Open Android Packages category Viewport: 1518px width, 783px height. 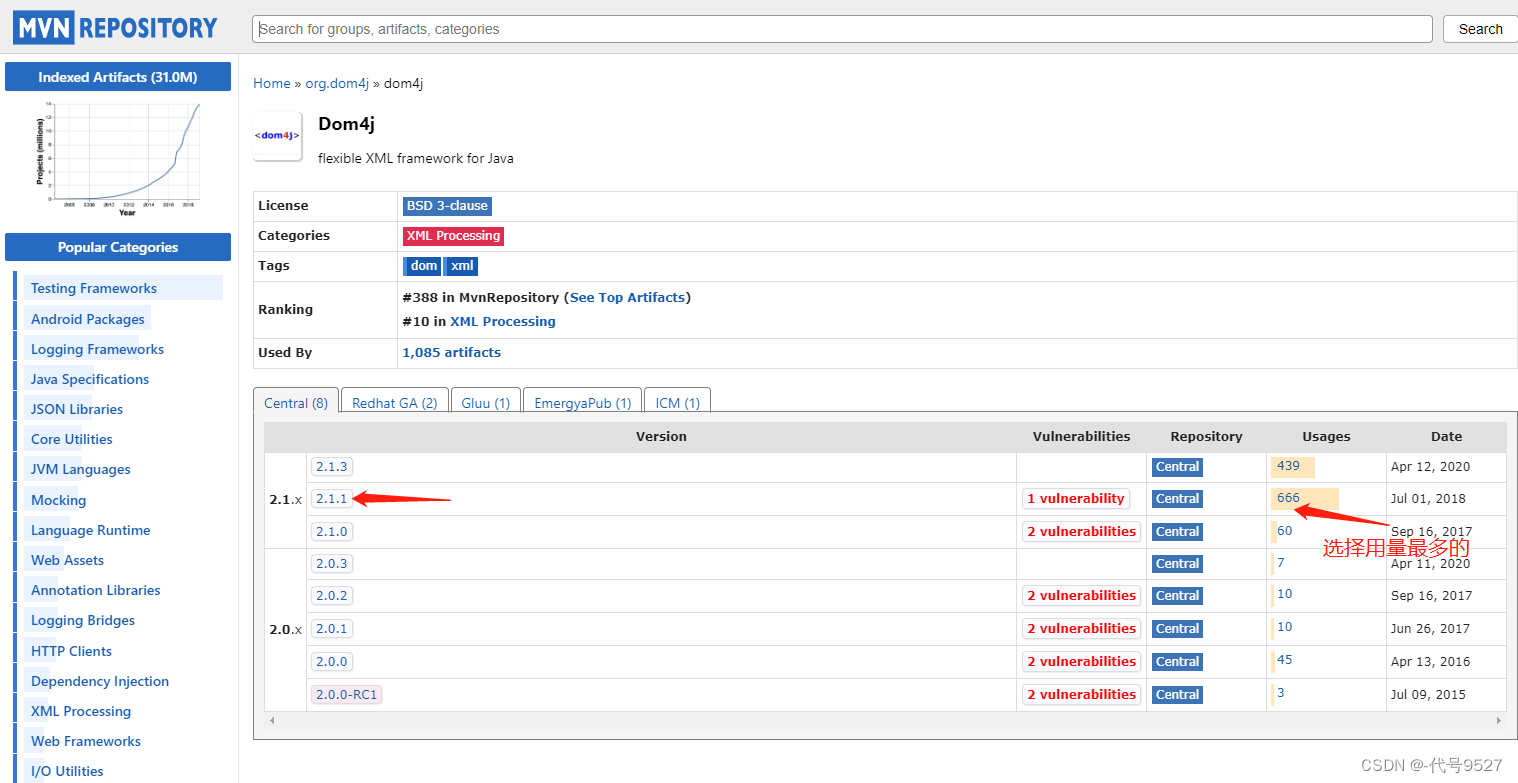click(x=88, y=320)
